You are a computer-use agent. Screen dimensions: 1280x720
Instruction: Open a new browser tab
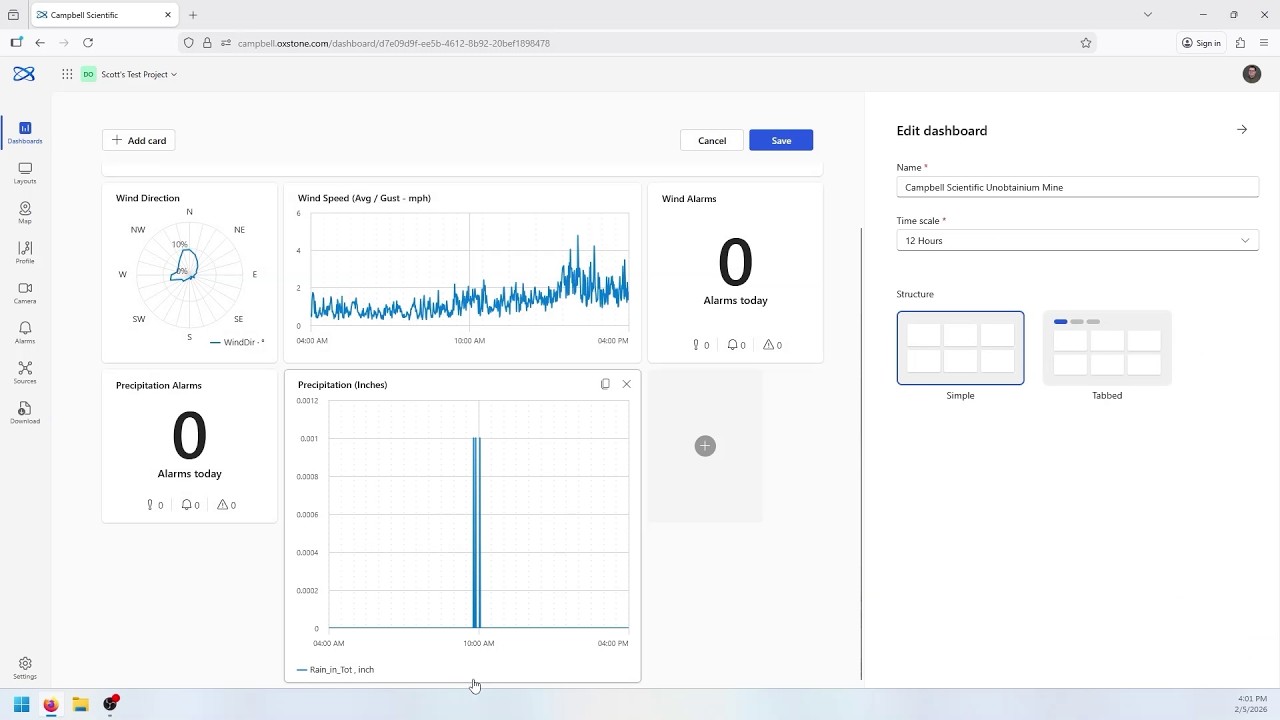(x=193, y=15)
